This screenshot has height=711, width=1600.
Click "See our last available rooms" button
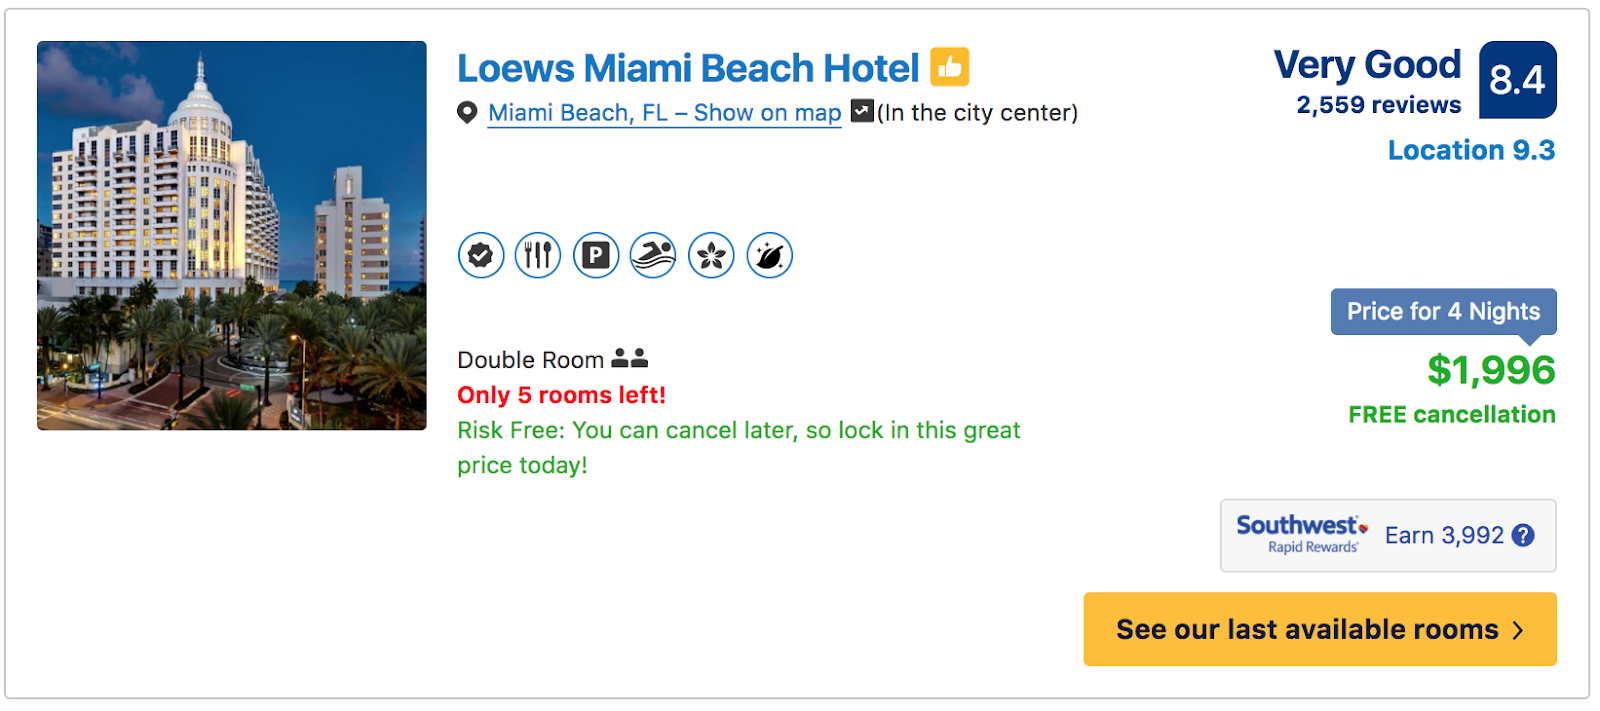(x=1319, y=629)
